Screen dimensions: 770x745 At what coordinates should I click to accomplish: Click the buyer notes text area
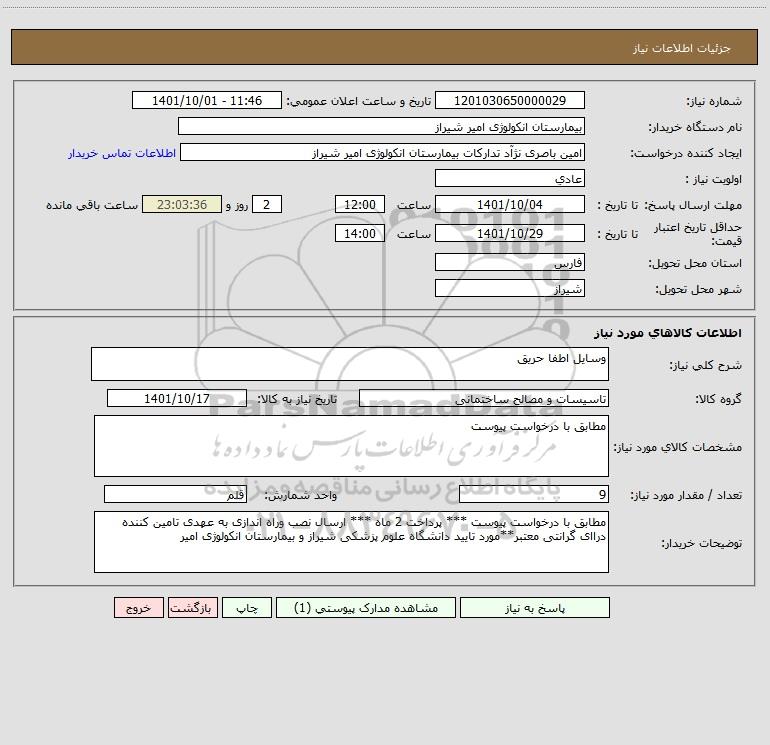click(351, 542)
